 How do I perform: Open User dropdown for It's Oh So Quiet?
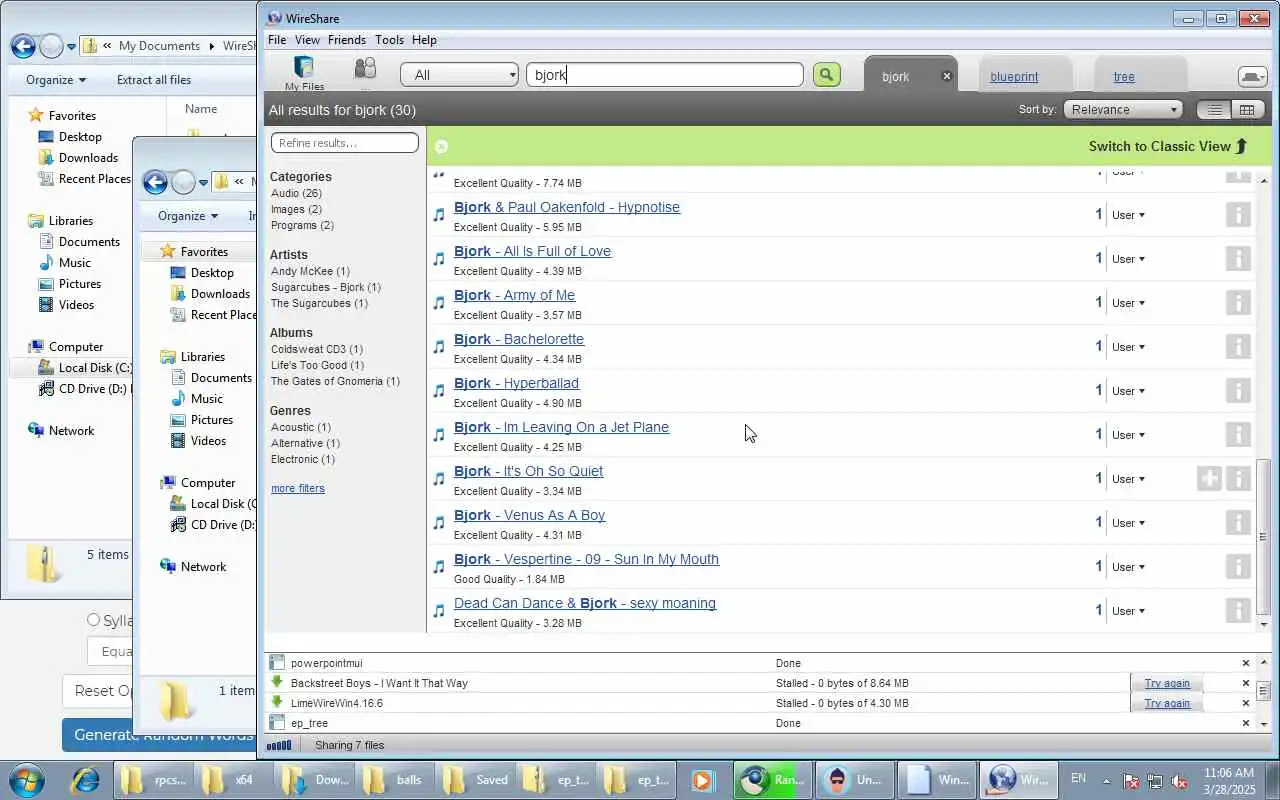[x=1128, y=479]
